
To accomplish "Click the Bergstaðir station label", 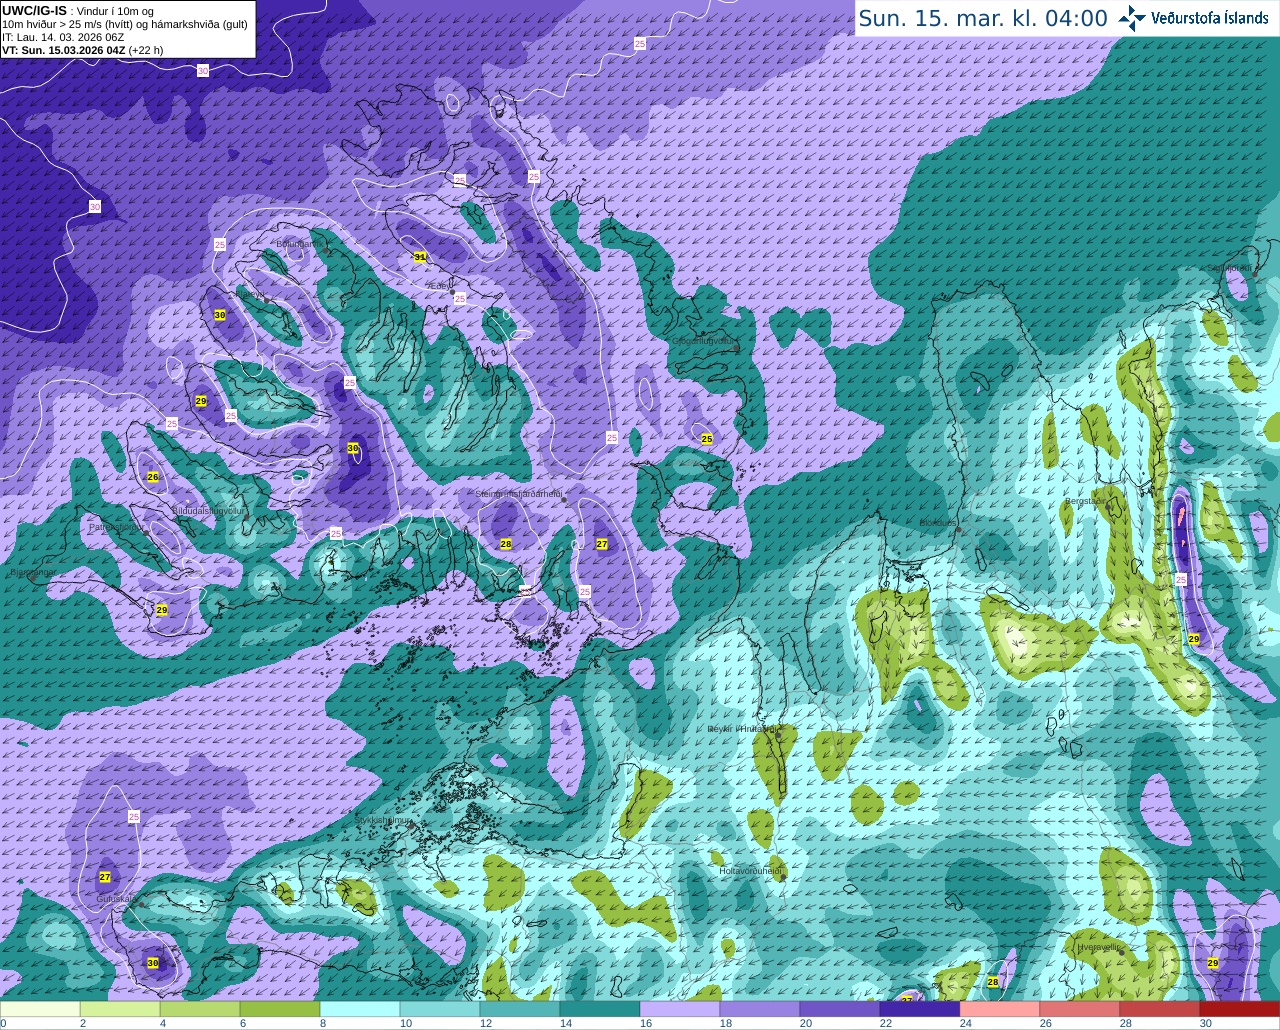I will 1086,501.
